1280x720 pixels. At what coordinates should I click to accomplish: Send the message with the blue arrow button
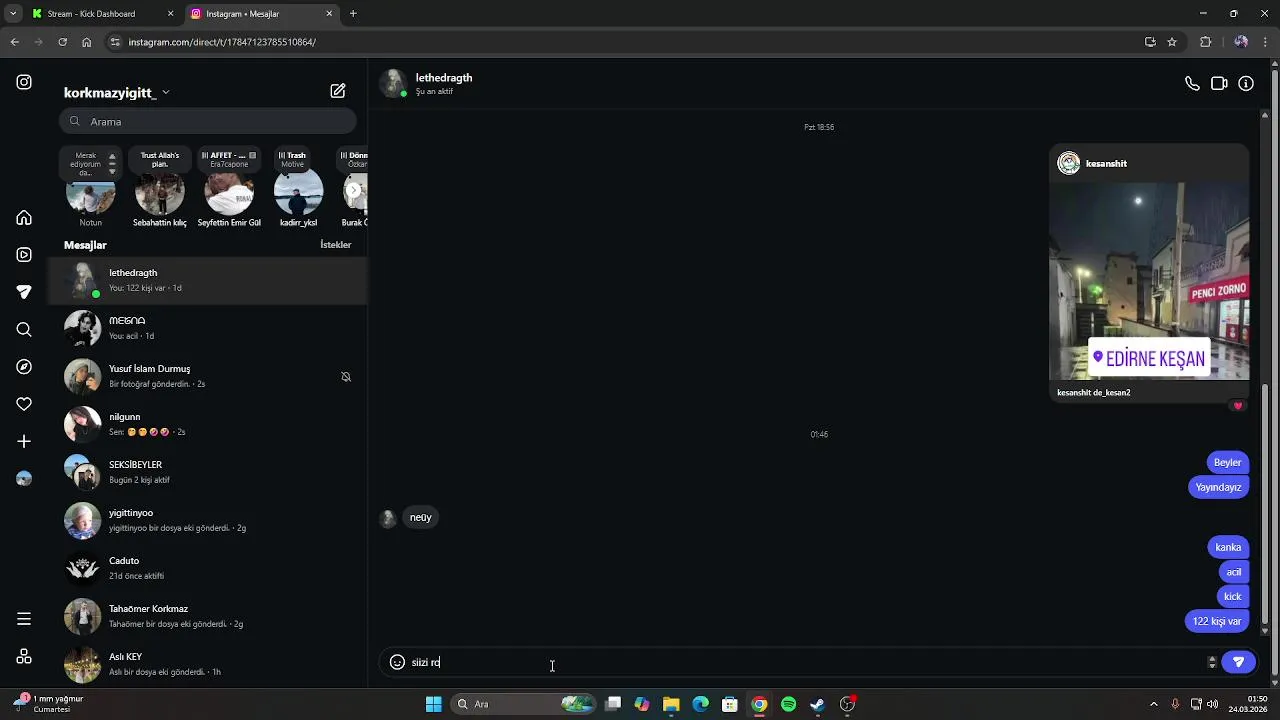coord(1238,662)
